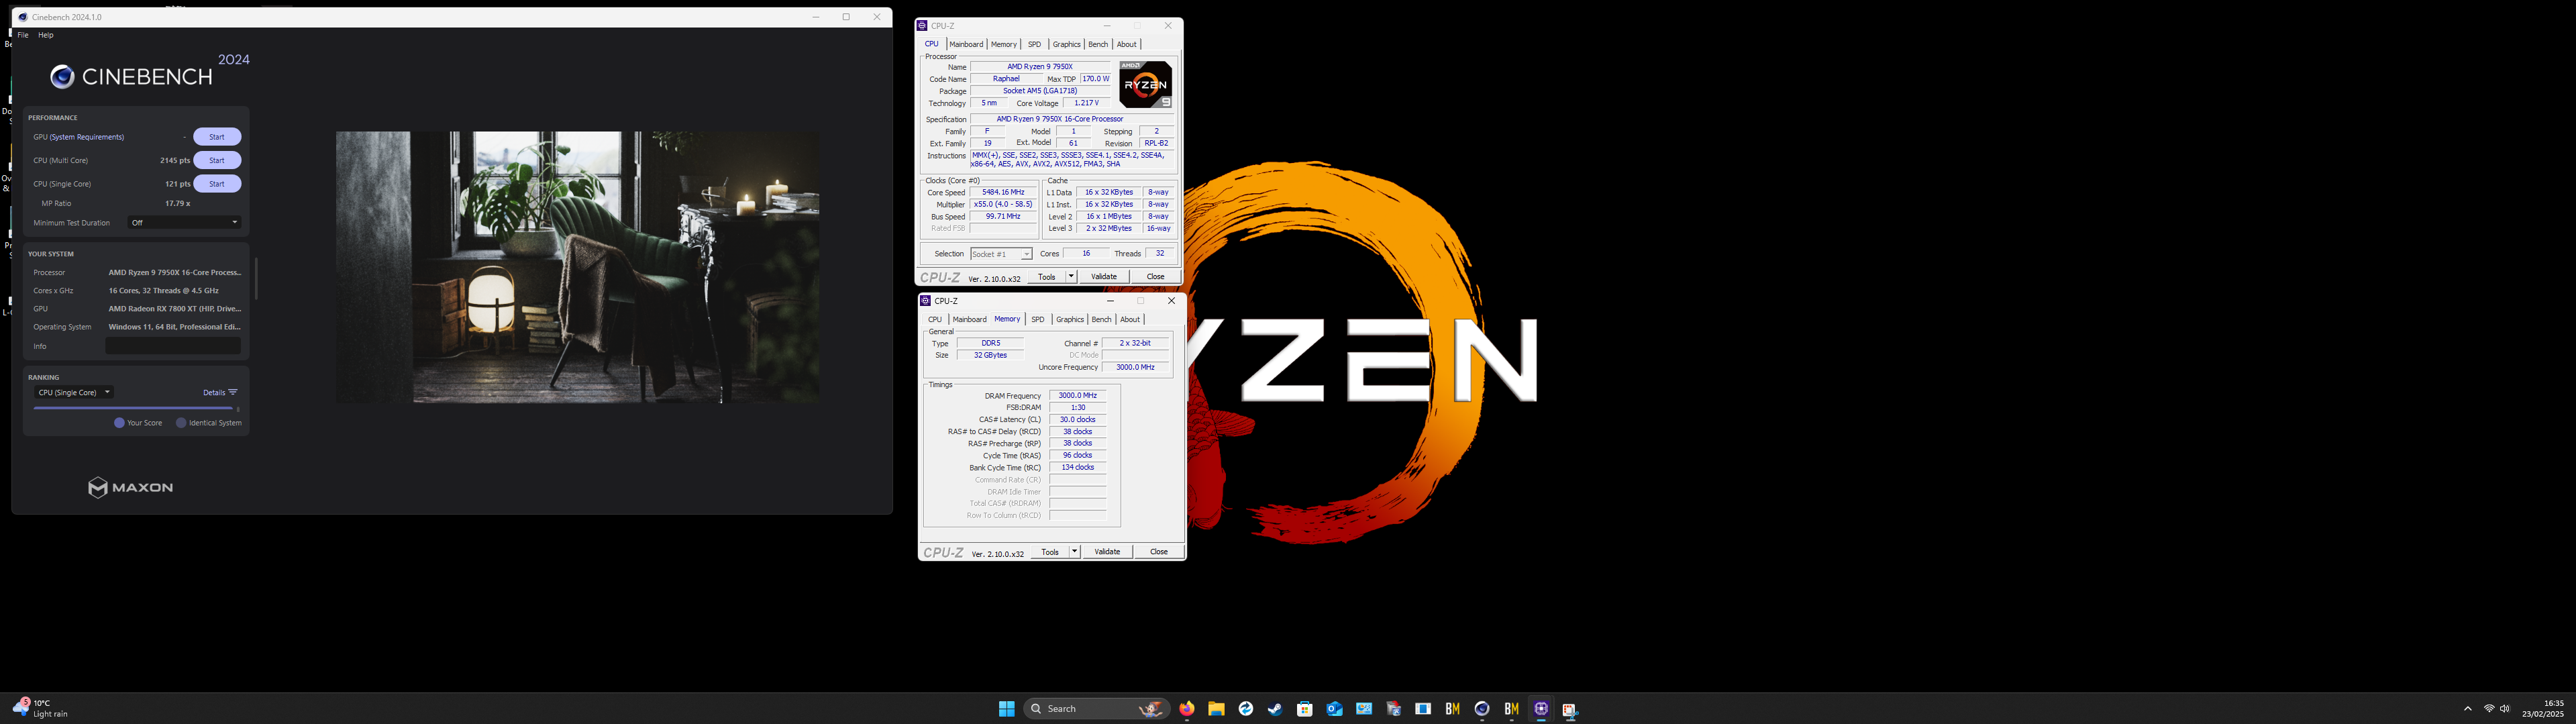Click the Core Speed value 5484.16 MHz
This screenshot has height=724, width=2576.
pyautogui.click(x=1004, y=192)
